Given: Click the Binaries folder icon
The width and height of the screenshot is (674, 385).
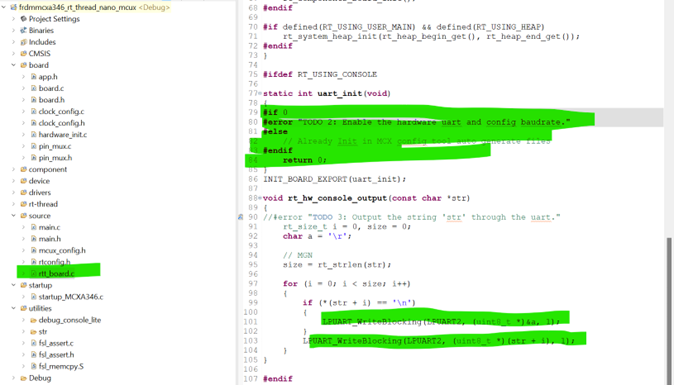Looking at the screenshot, I should click(x=24, y=31).
